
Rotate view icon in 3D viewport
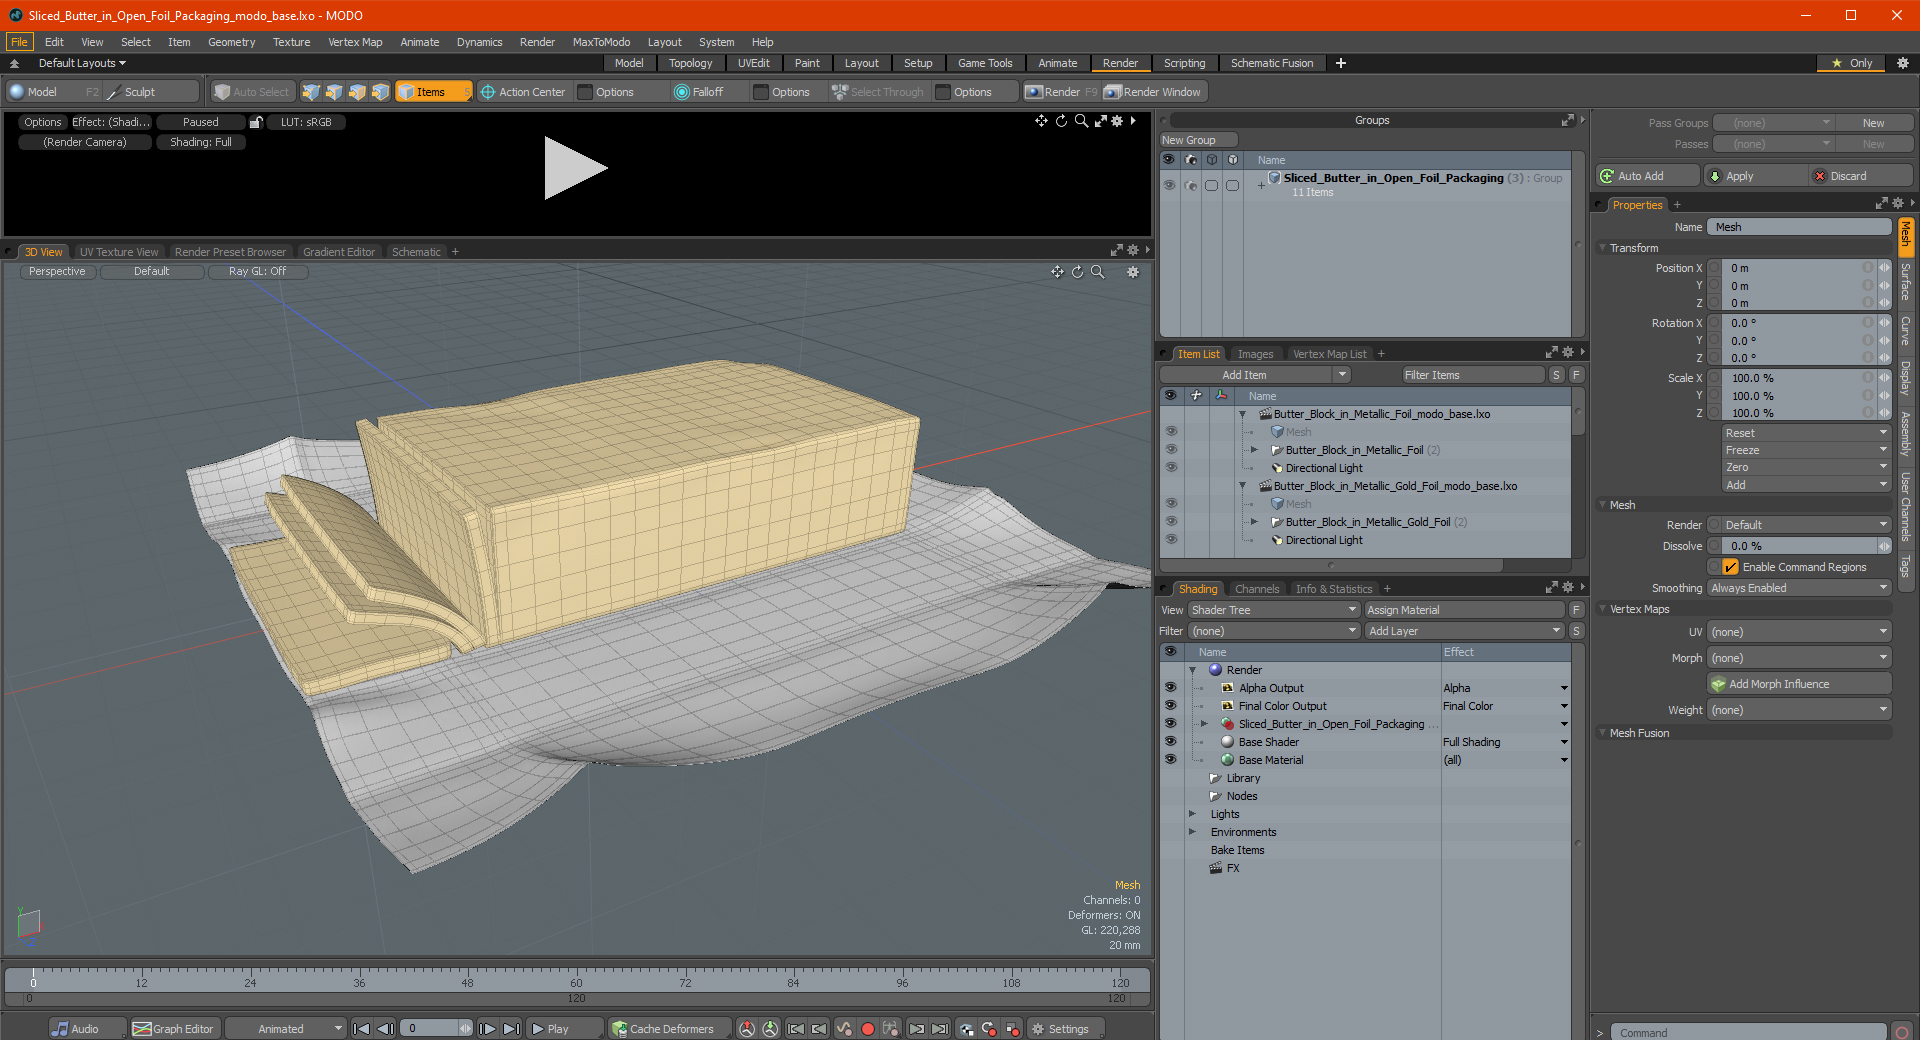click(1077, 272)
